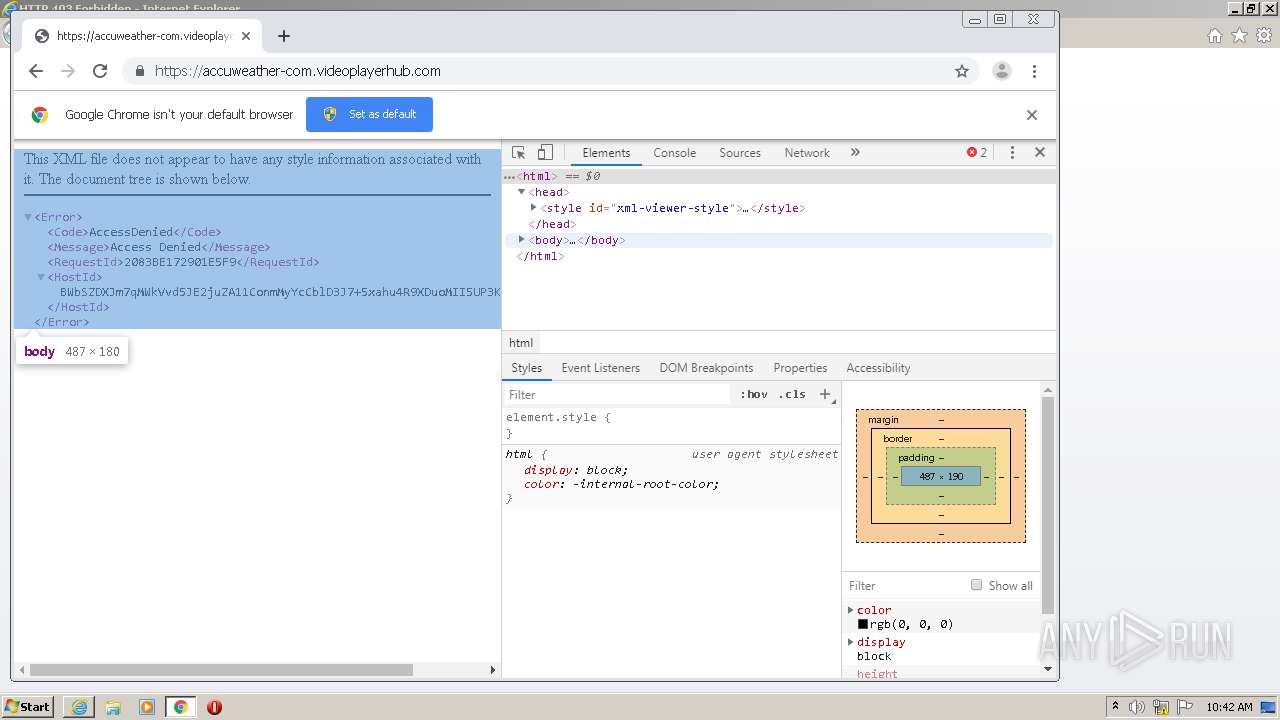This screenshot has height=720, width=1280.
Task: Open the Accessibility sub-tab
Action: coord(878,368)
